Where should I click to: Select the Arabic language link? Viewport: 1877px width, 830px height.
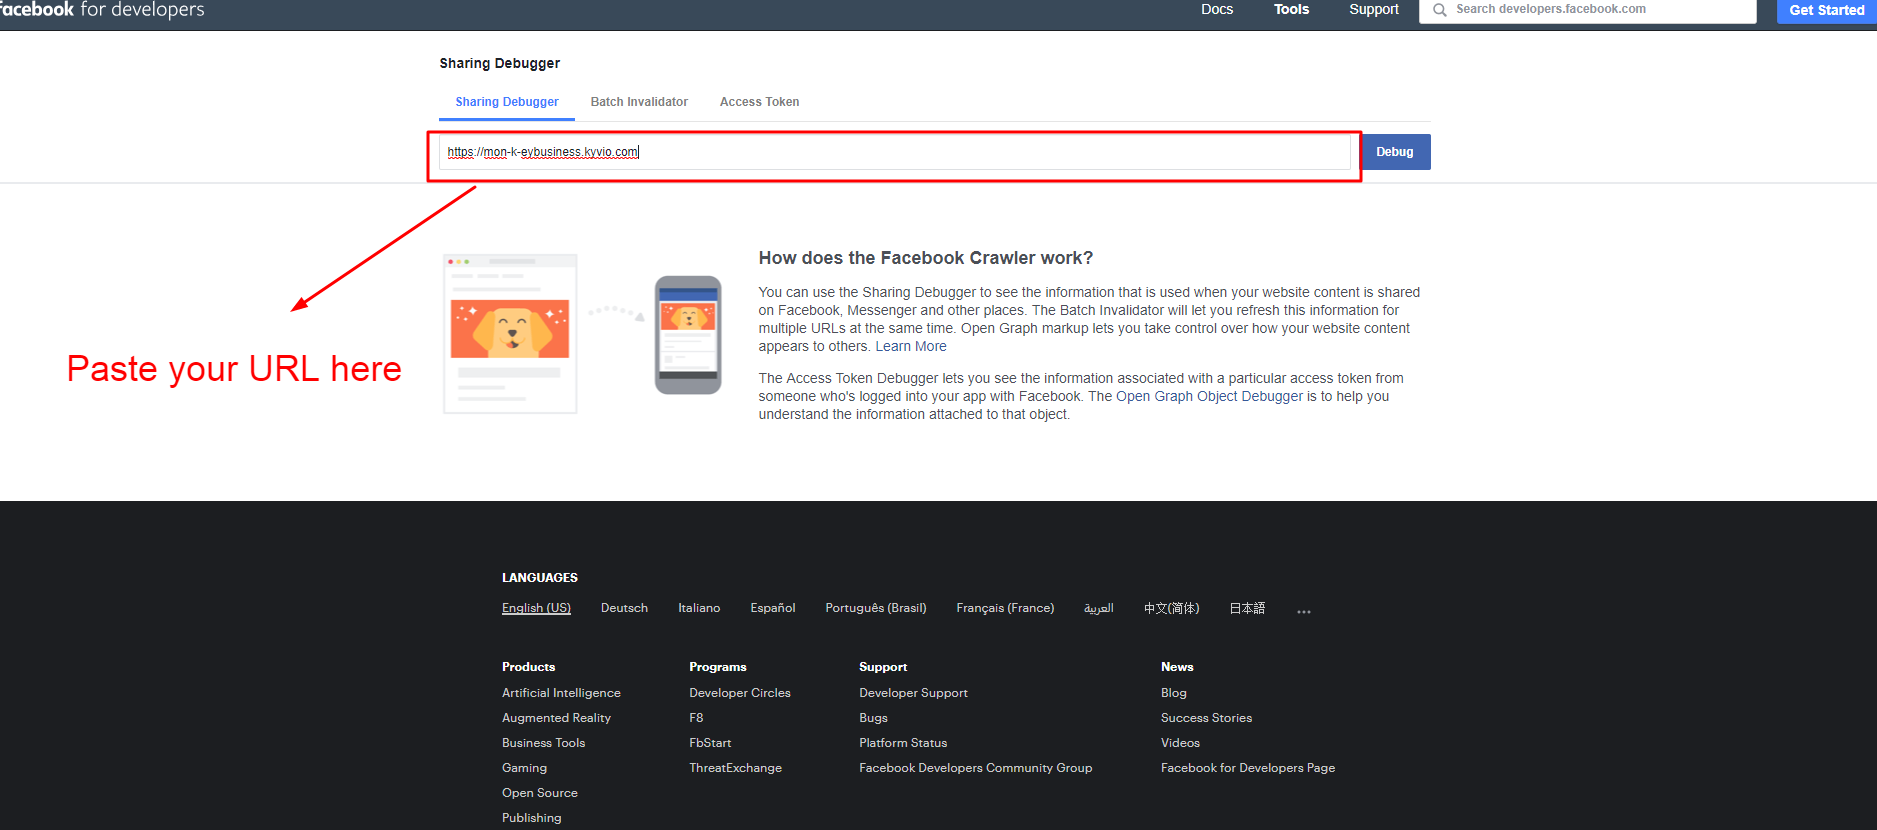[x=1098, y=608]
